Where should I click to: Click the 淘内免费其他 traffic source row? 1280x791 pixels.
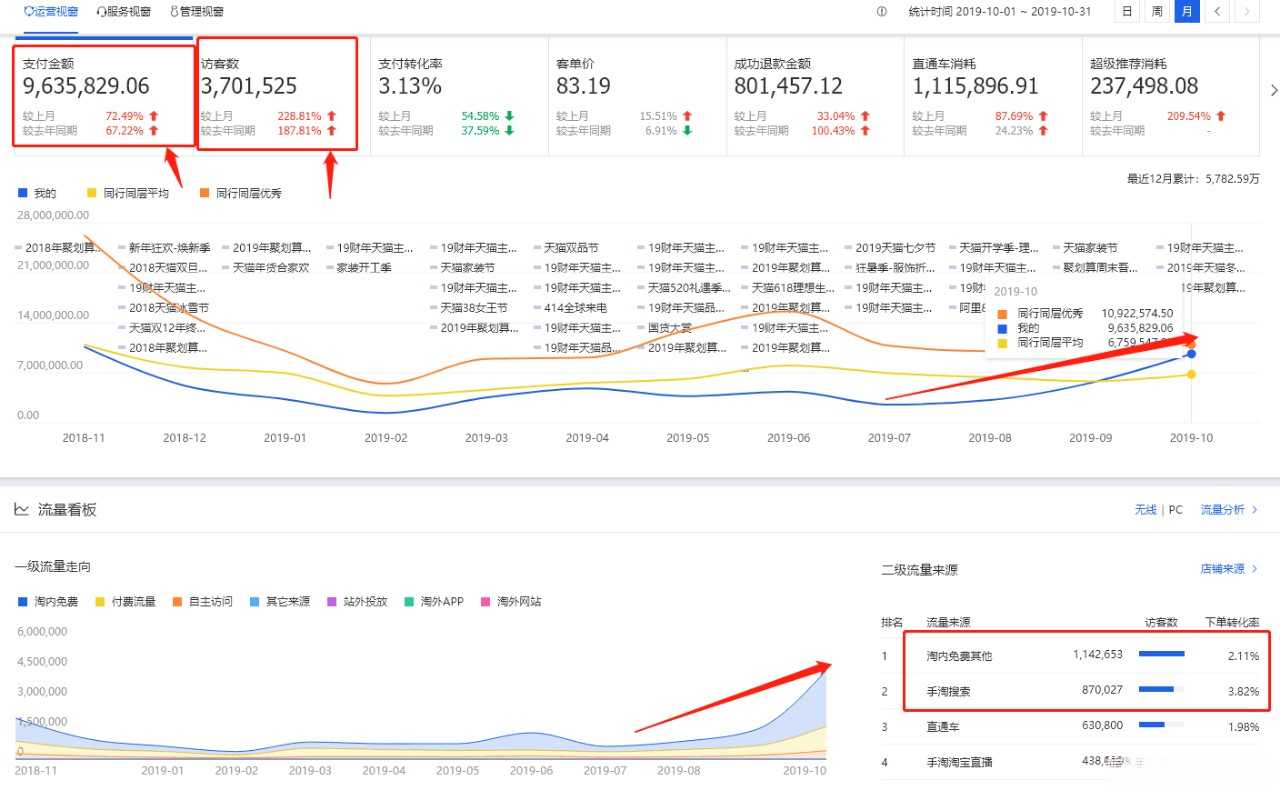click(x=1070, y=656)
